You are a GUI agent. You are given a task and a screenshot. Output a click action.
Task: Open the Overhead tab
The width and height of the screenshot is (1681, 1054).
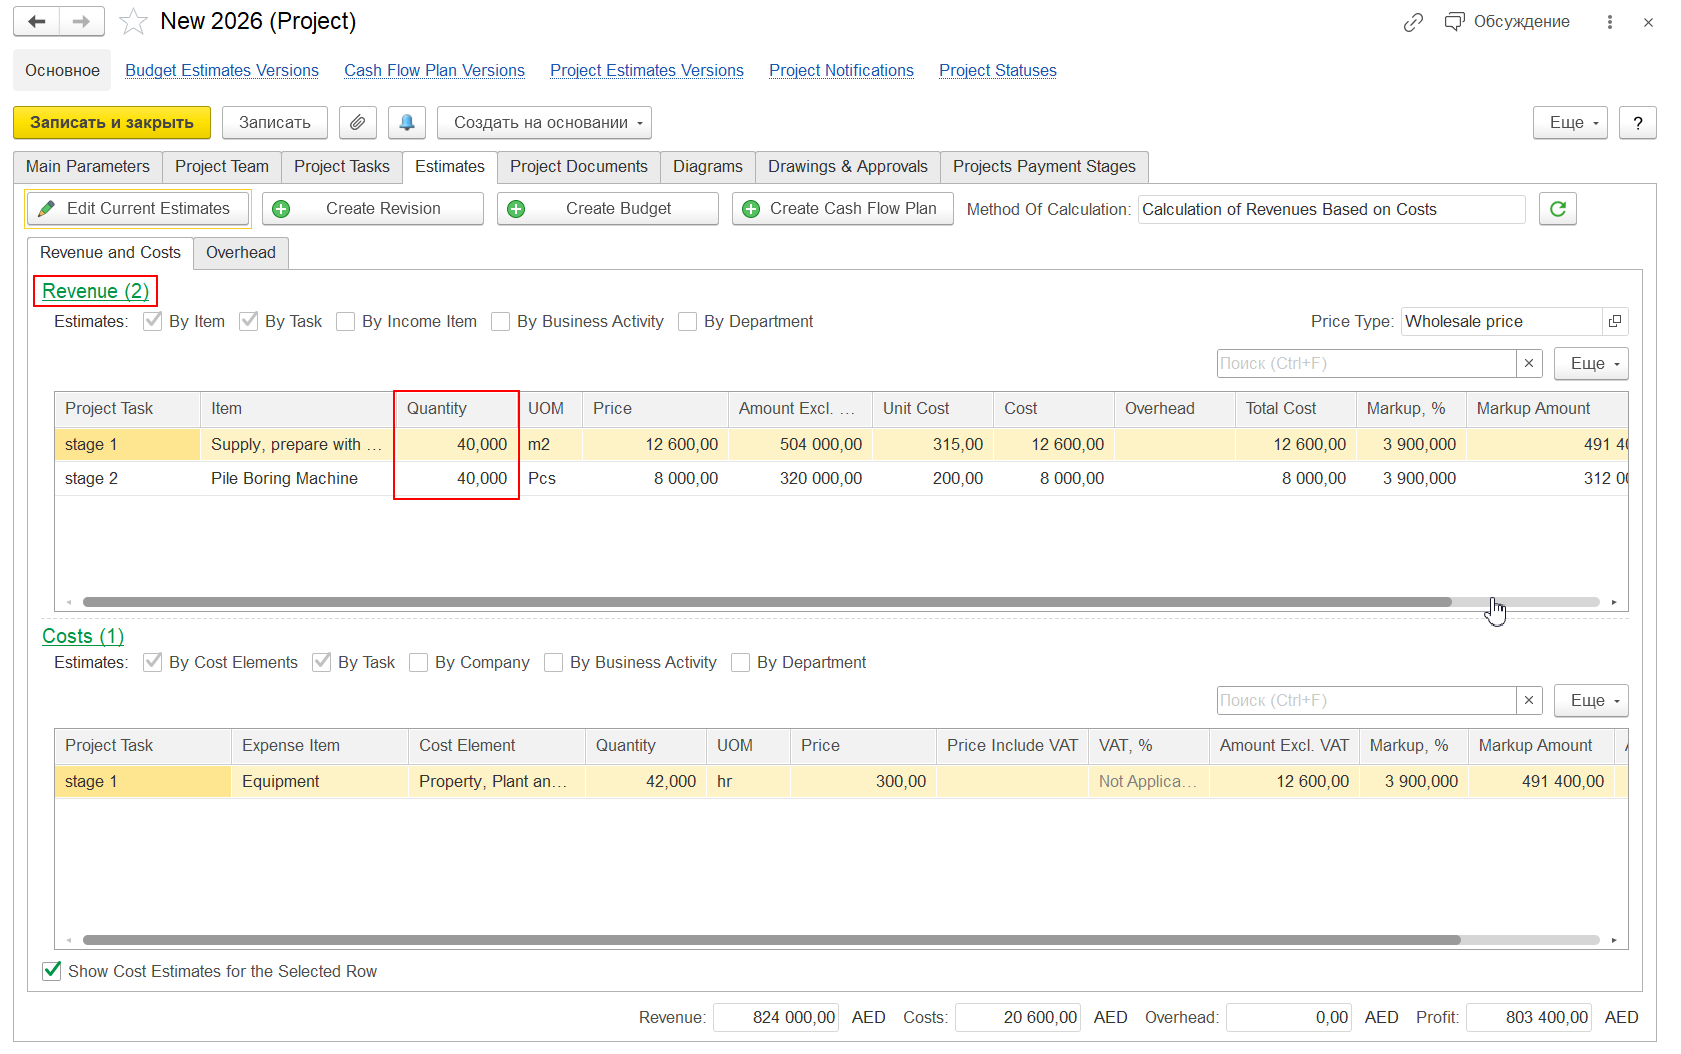click(x=240, y=252)
